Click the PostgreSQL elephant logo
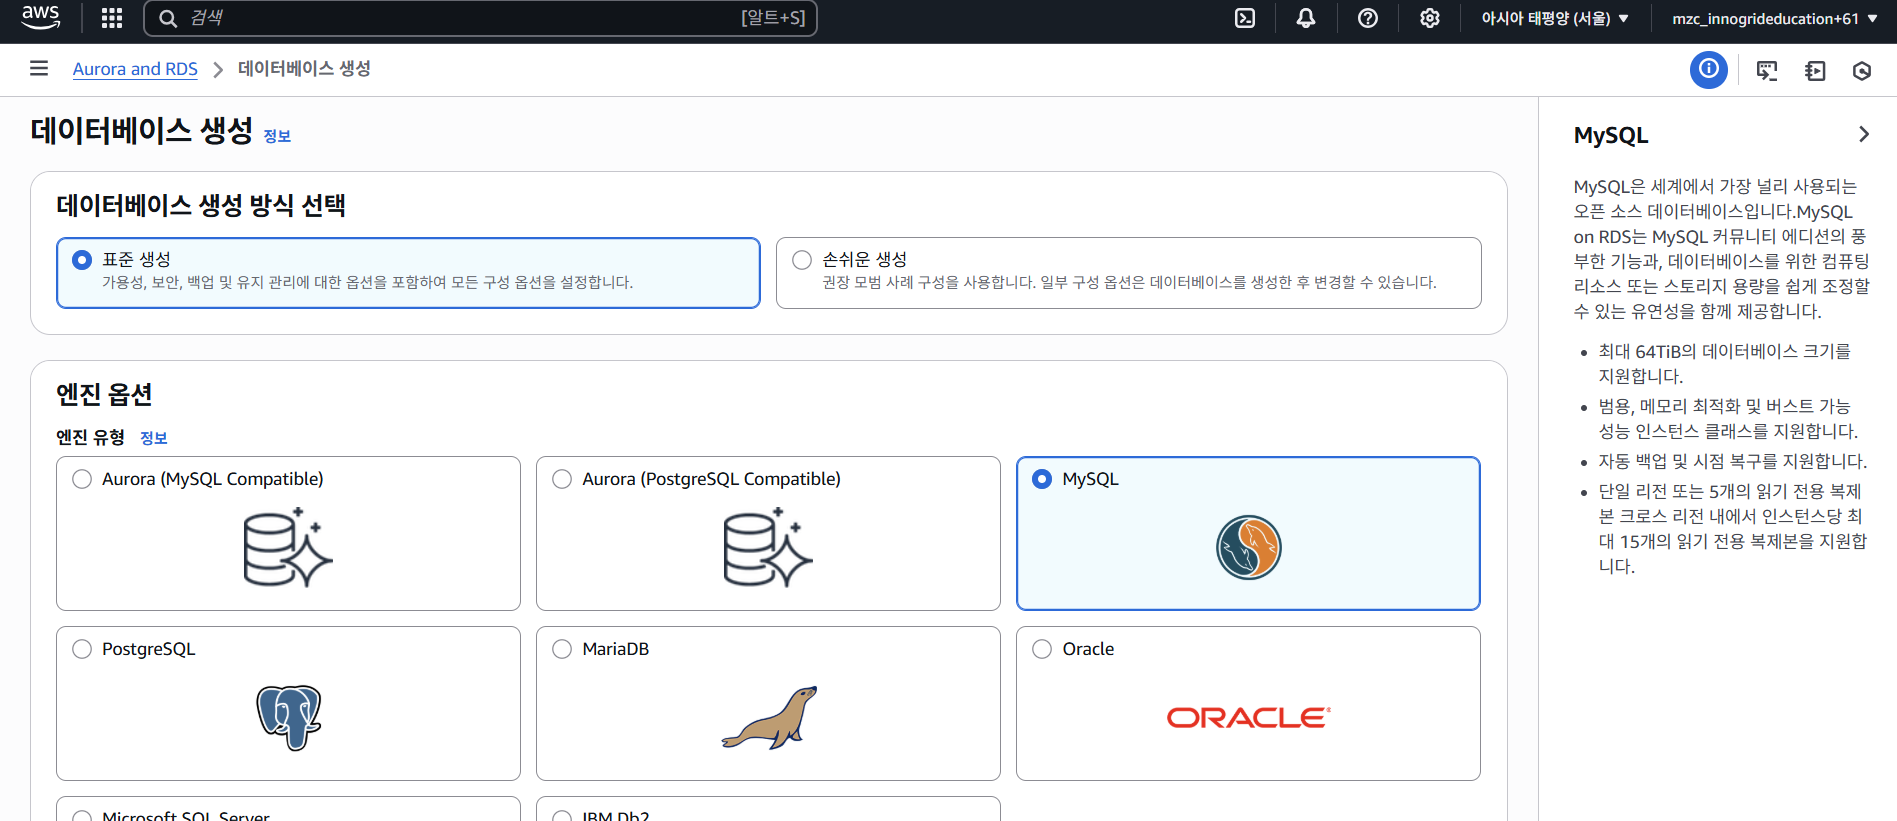The height and width of the screenshot is (821, 1897). [x=288, y=717]
